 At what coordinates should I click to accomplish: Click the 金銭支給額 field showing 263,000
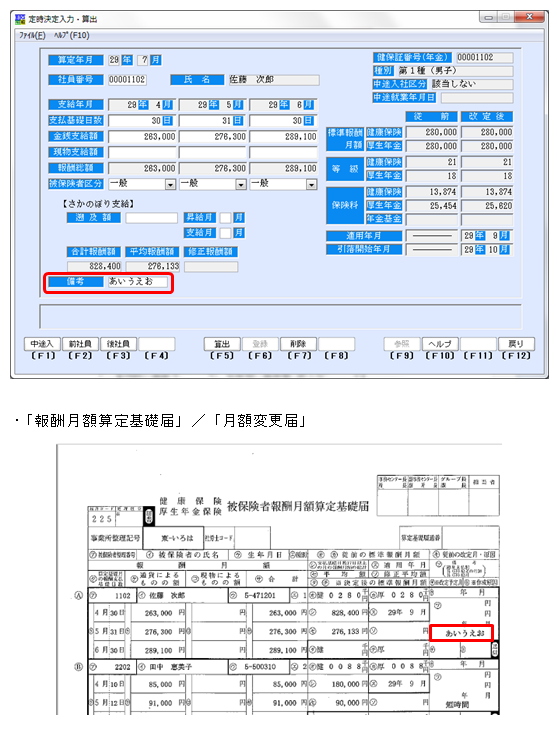click(143, 136)
